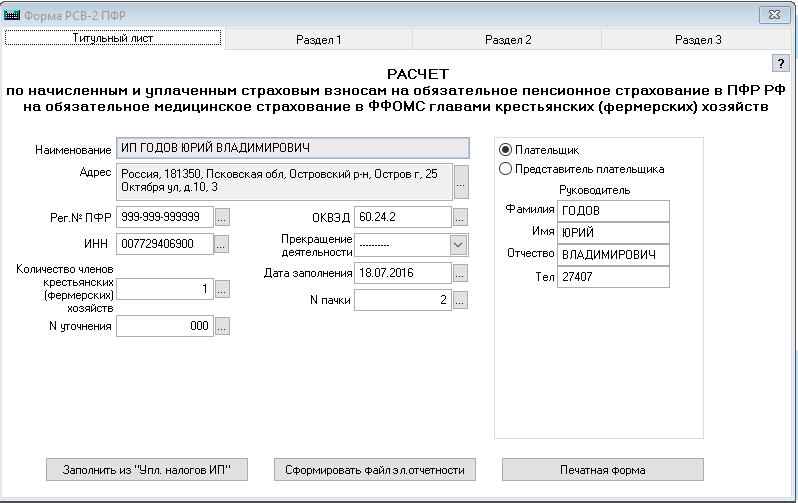The width and height of the screenshot is (798, 503).
Task: Click the ellipsis button next to Адрес
Action: pos(461,182)
